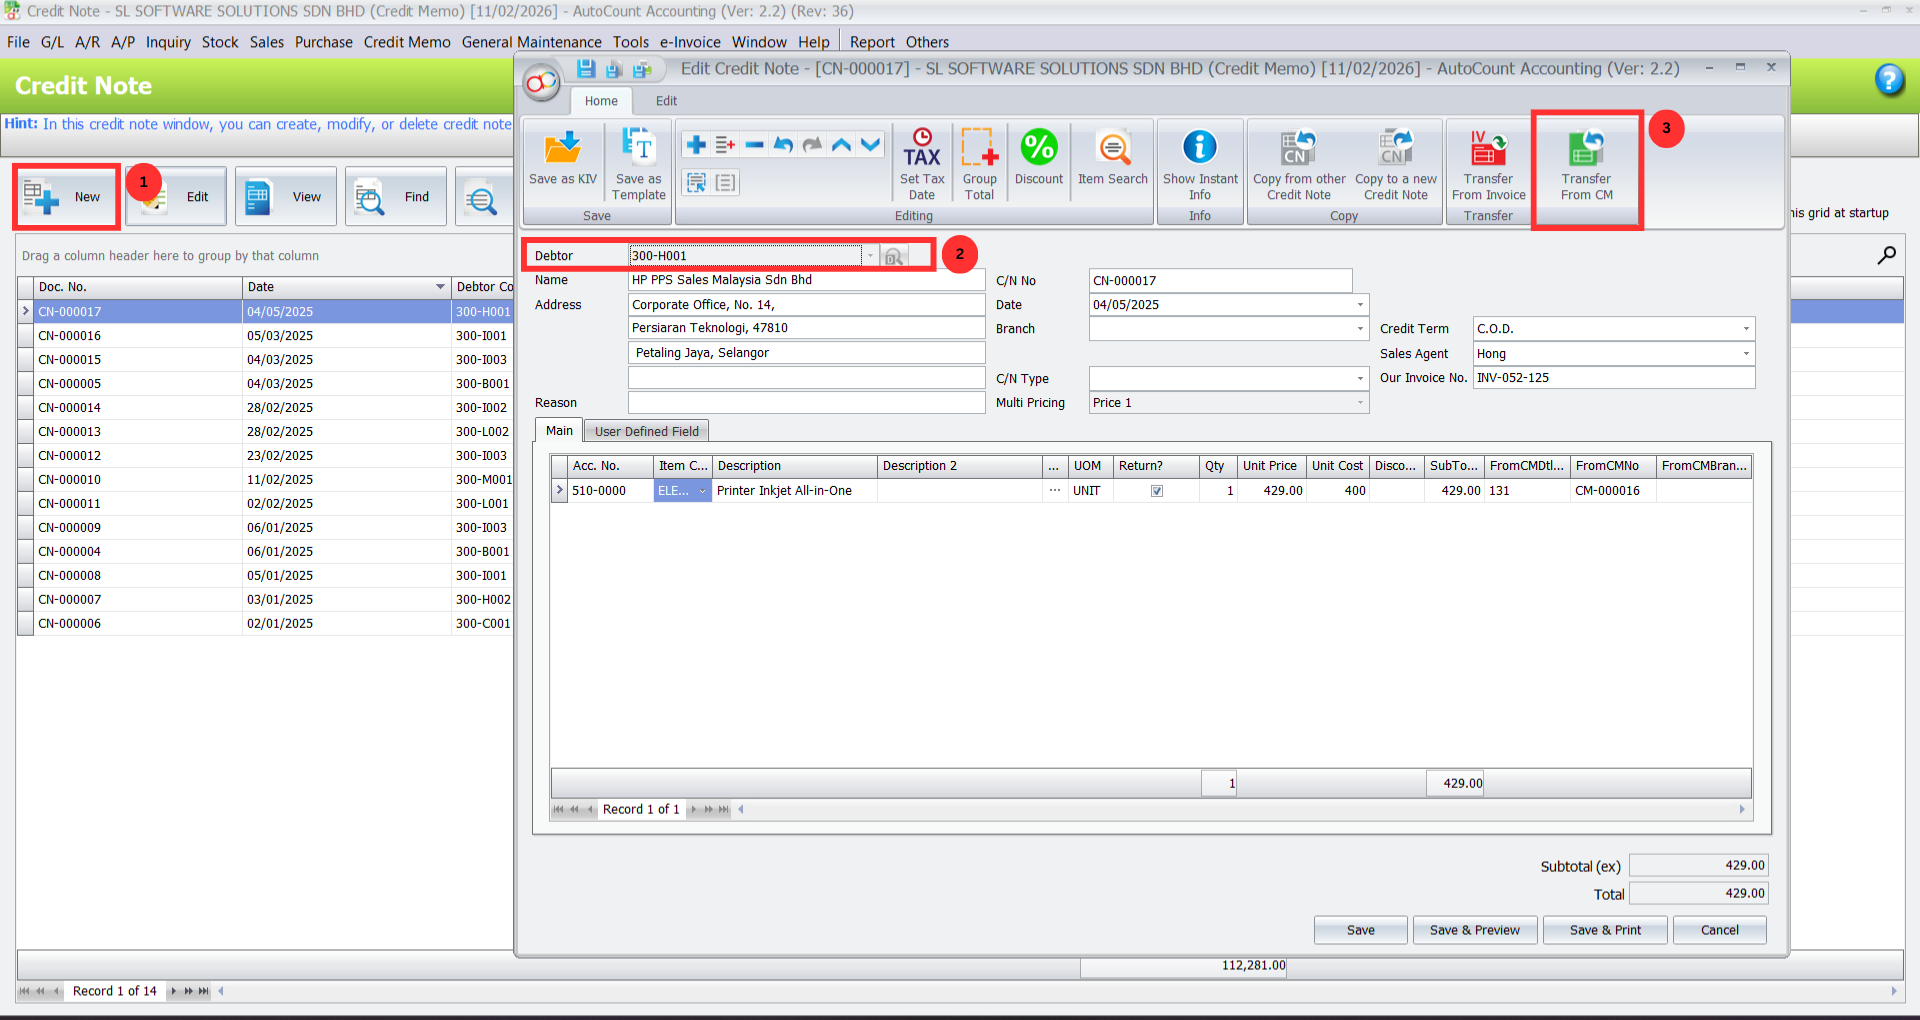Select the Save as KIV icon

(x=562, y=160)
